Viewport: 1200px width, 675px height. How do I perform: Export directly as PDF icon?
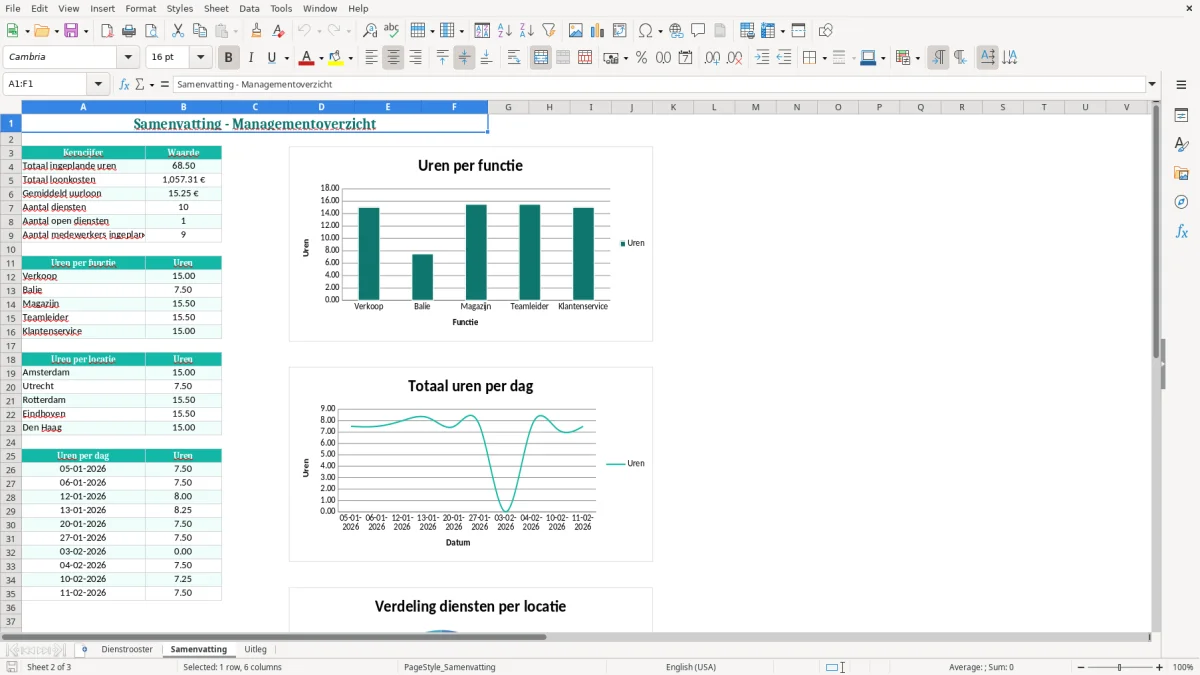point(107,31)
